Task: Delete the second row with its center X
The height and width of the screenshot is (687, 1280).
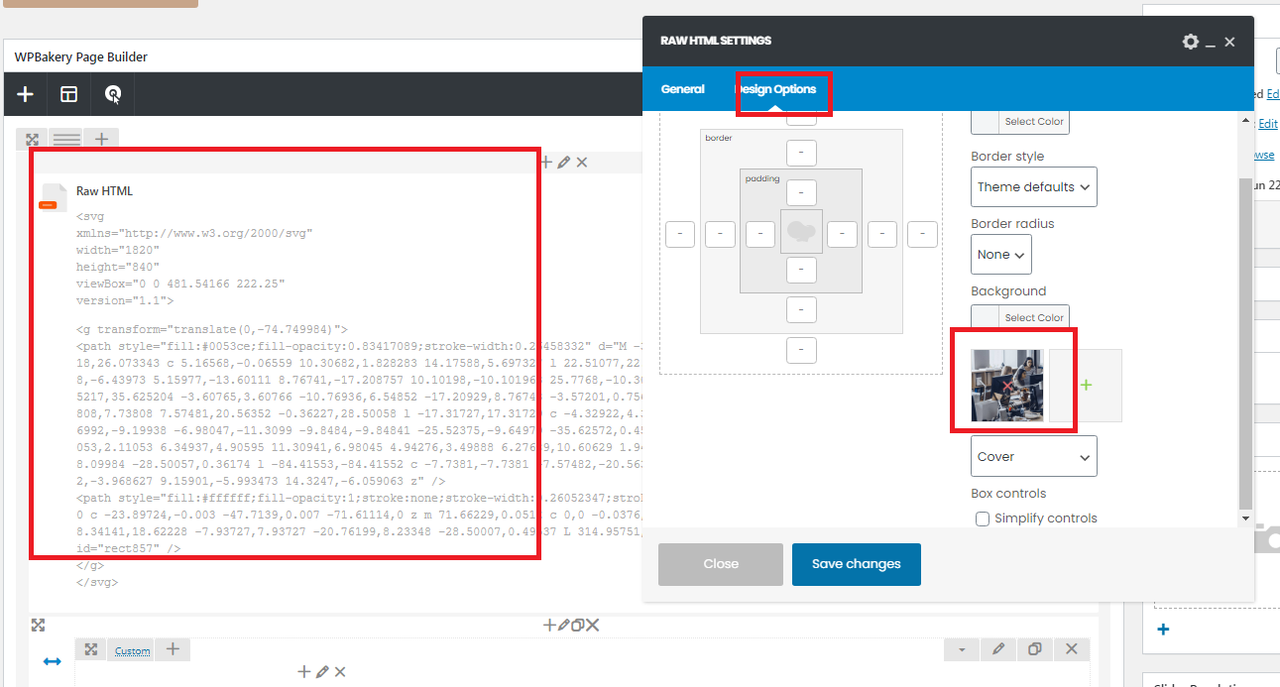Action: click(x=592, y=625)
